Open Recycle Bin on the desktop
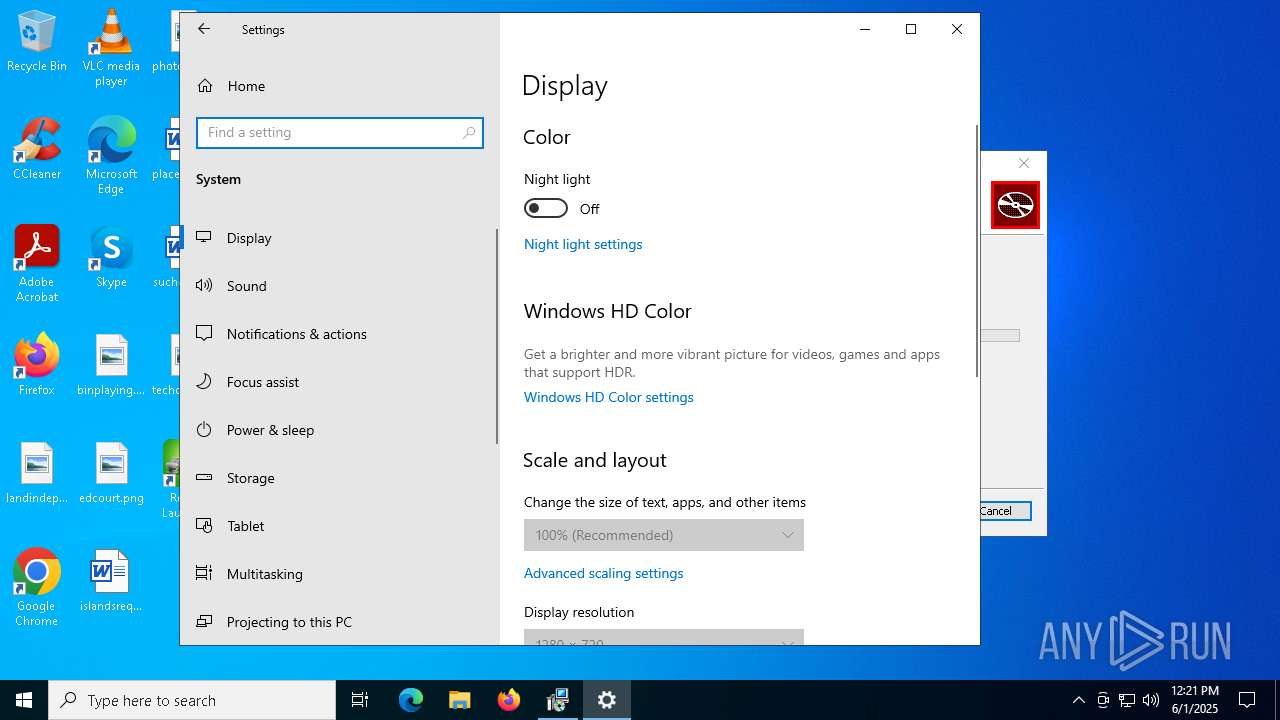This screenshot has width=1280, height=720. pos(37,42)
